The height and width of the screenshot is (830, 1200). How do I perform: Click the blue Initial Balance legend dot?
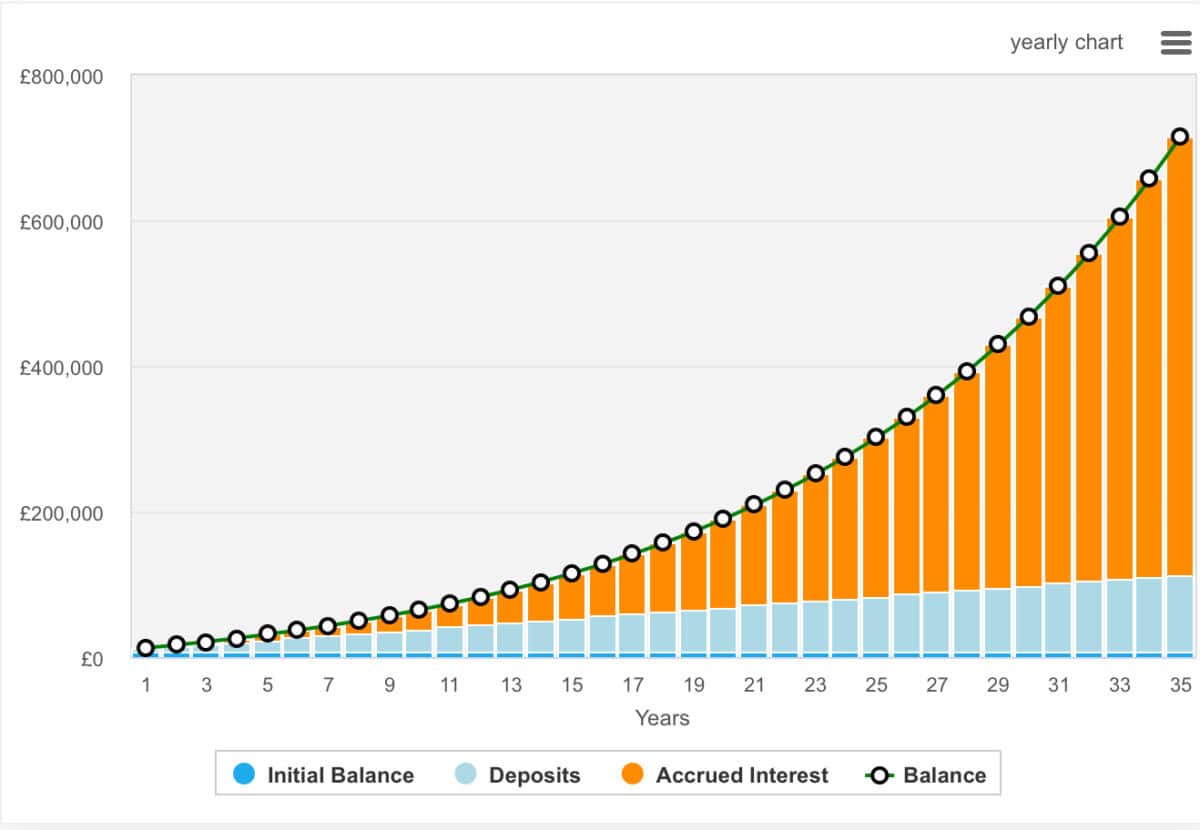[x=243, y=774]
